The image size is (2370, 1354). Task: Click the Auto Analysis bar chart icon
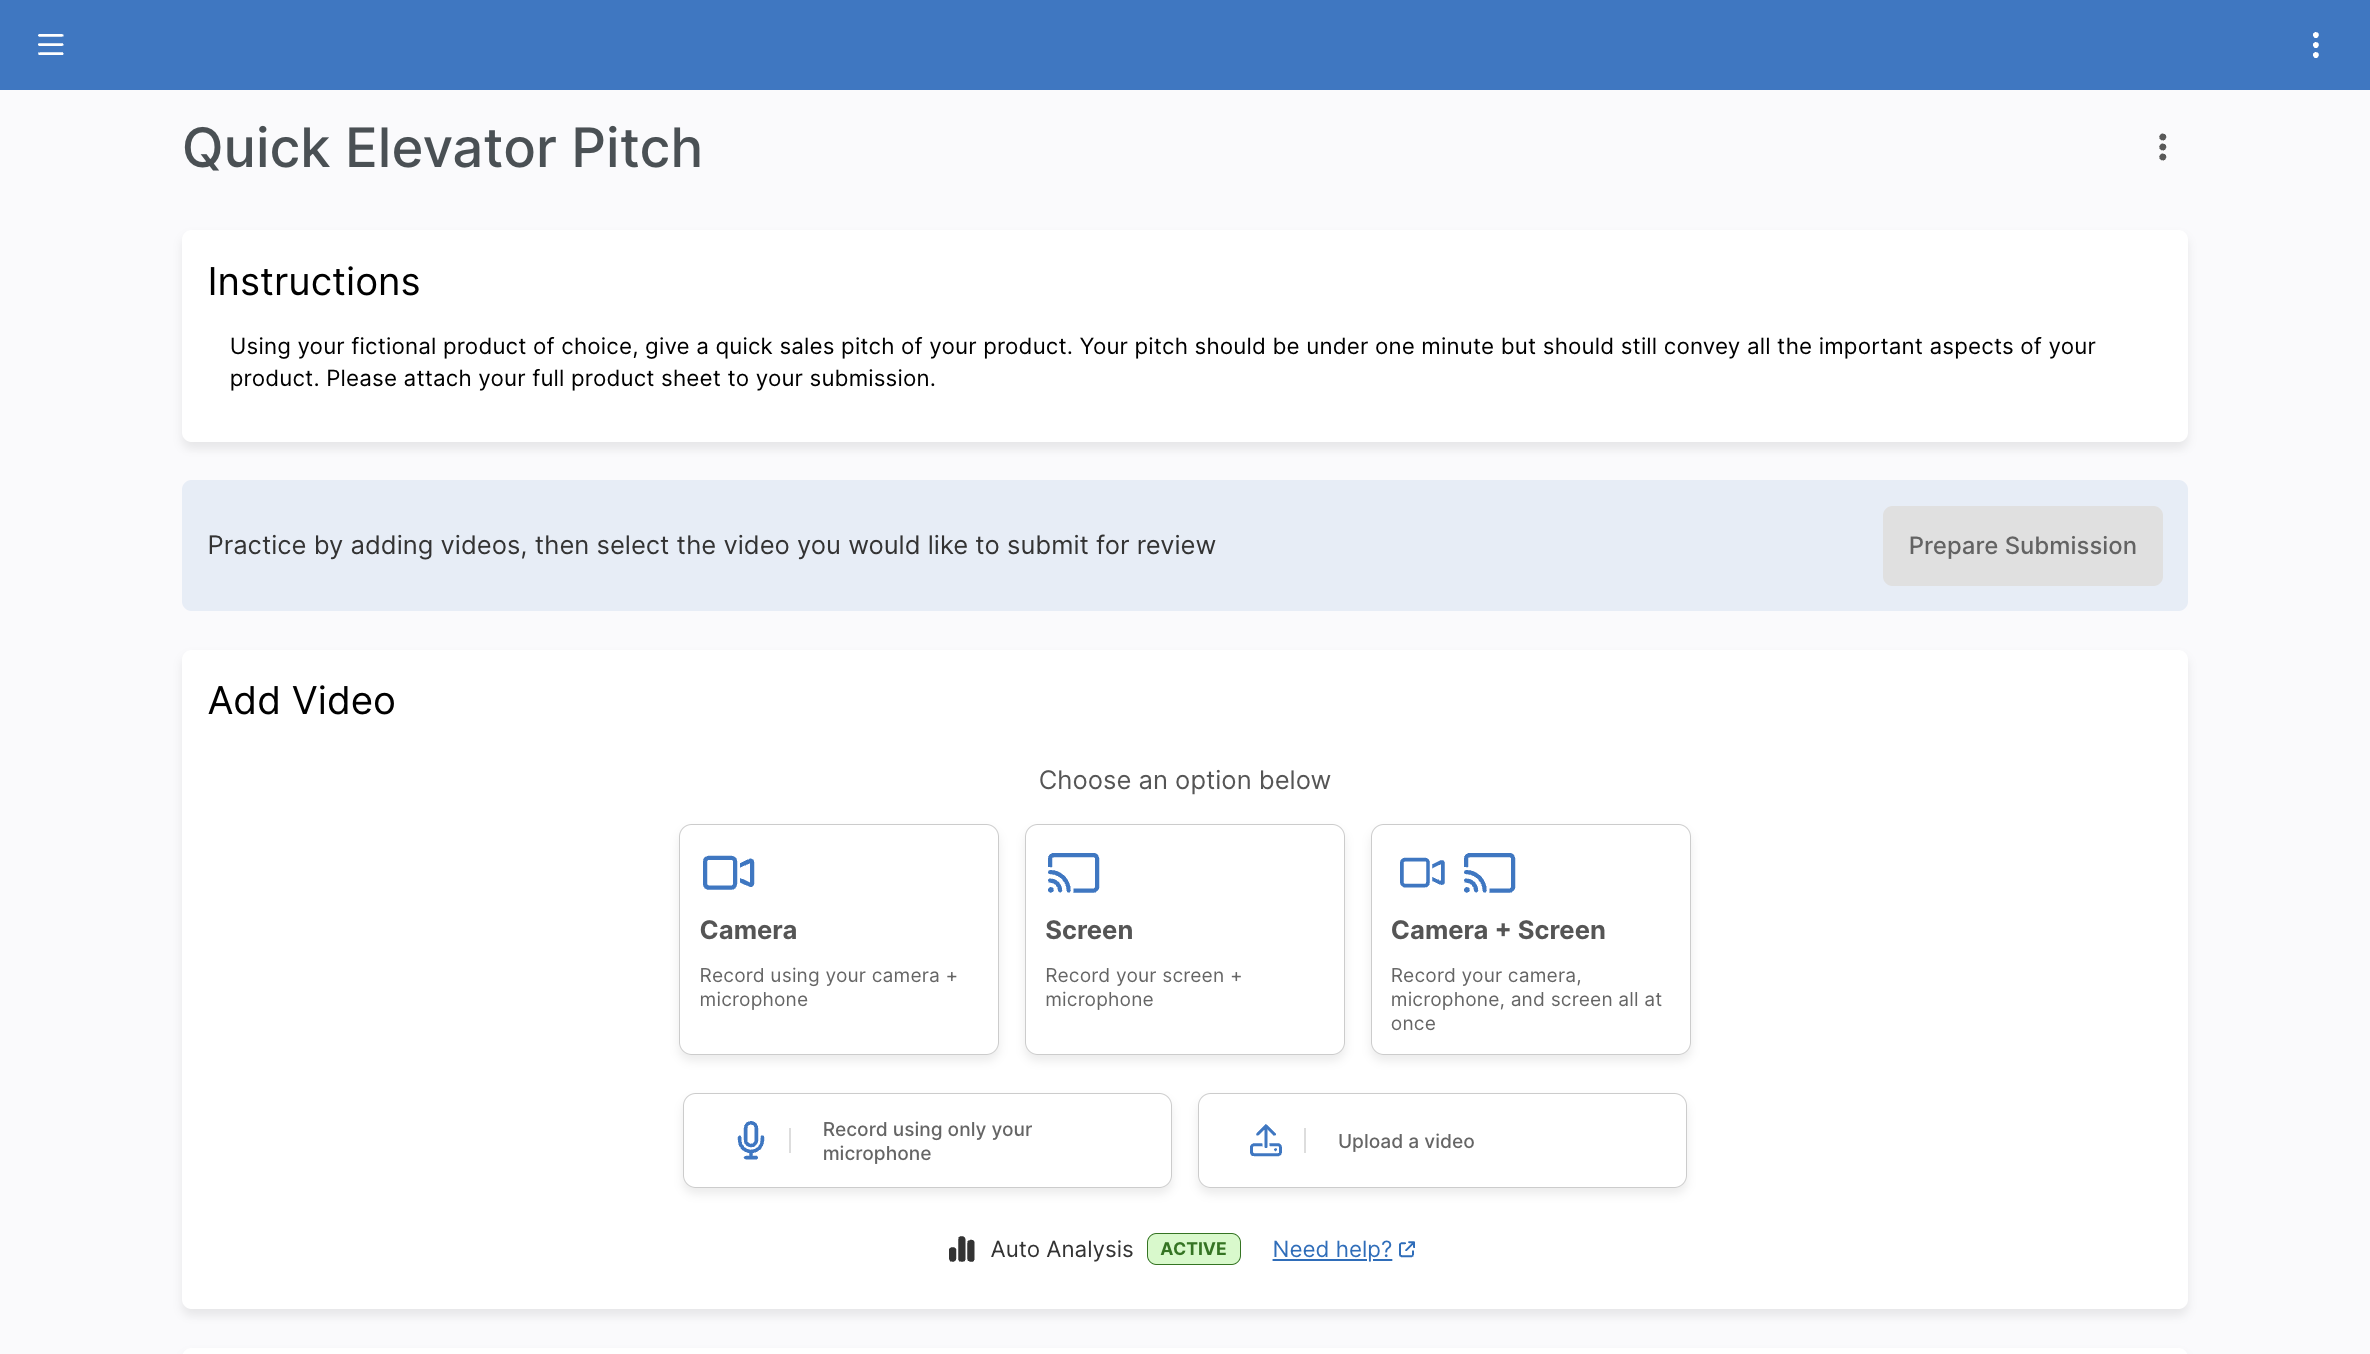pos(961,1249)
